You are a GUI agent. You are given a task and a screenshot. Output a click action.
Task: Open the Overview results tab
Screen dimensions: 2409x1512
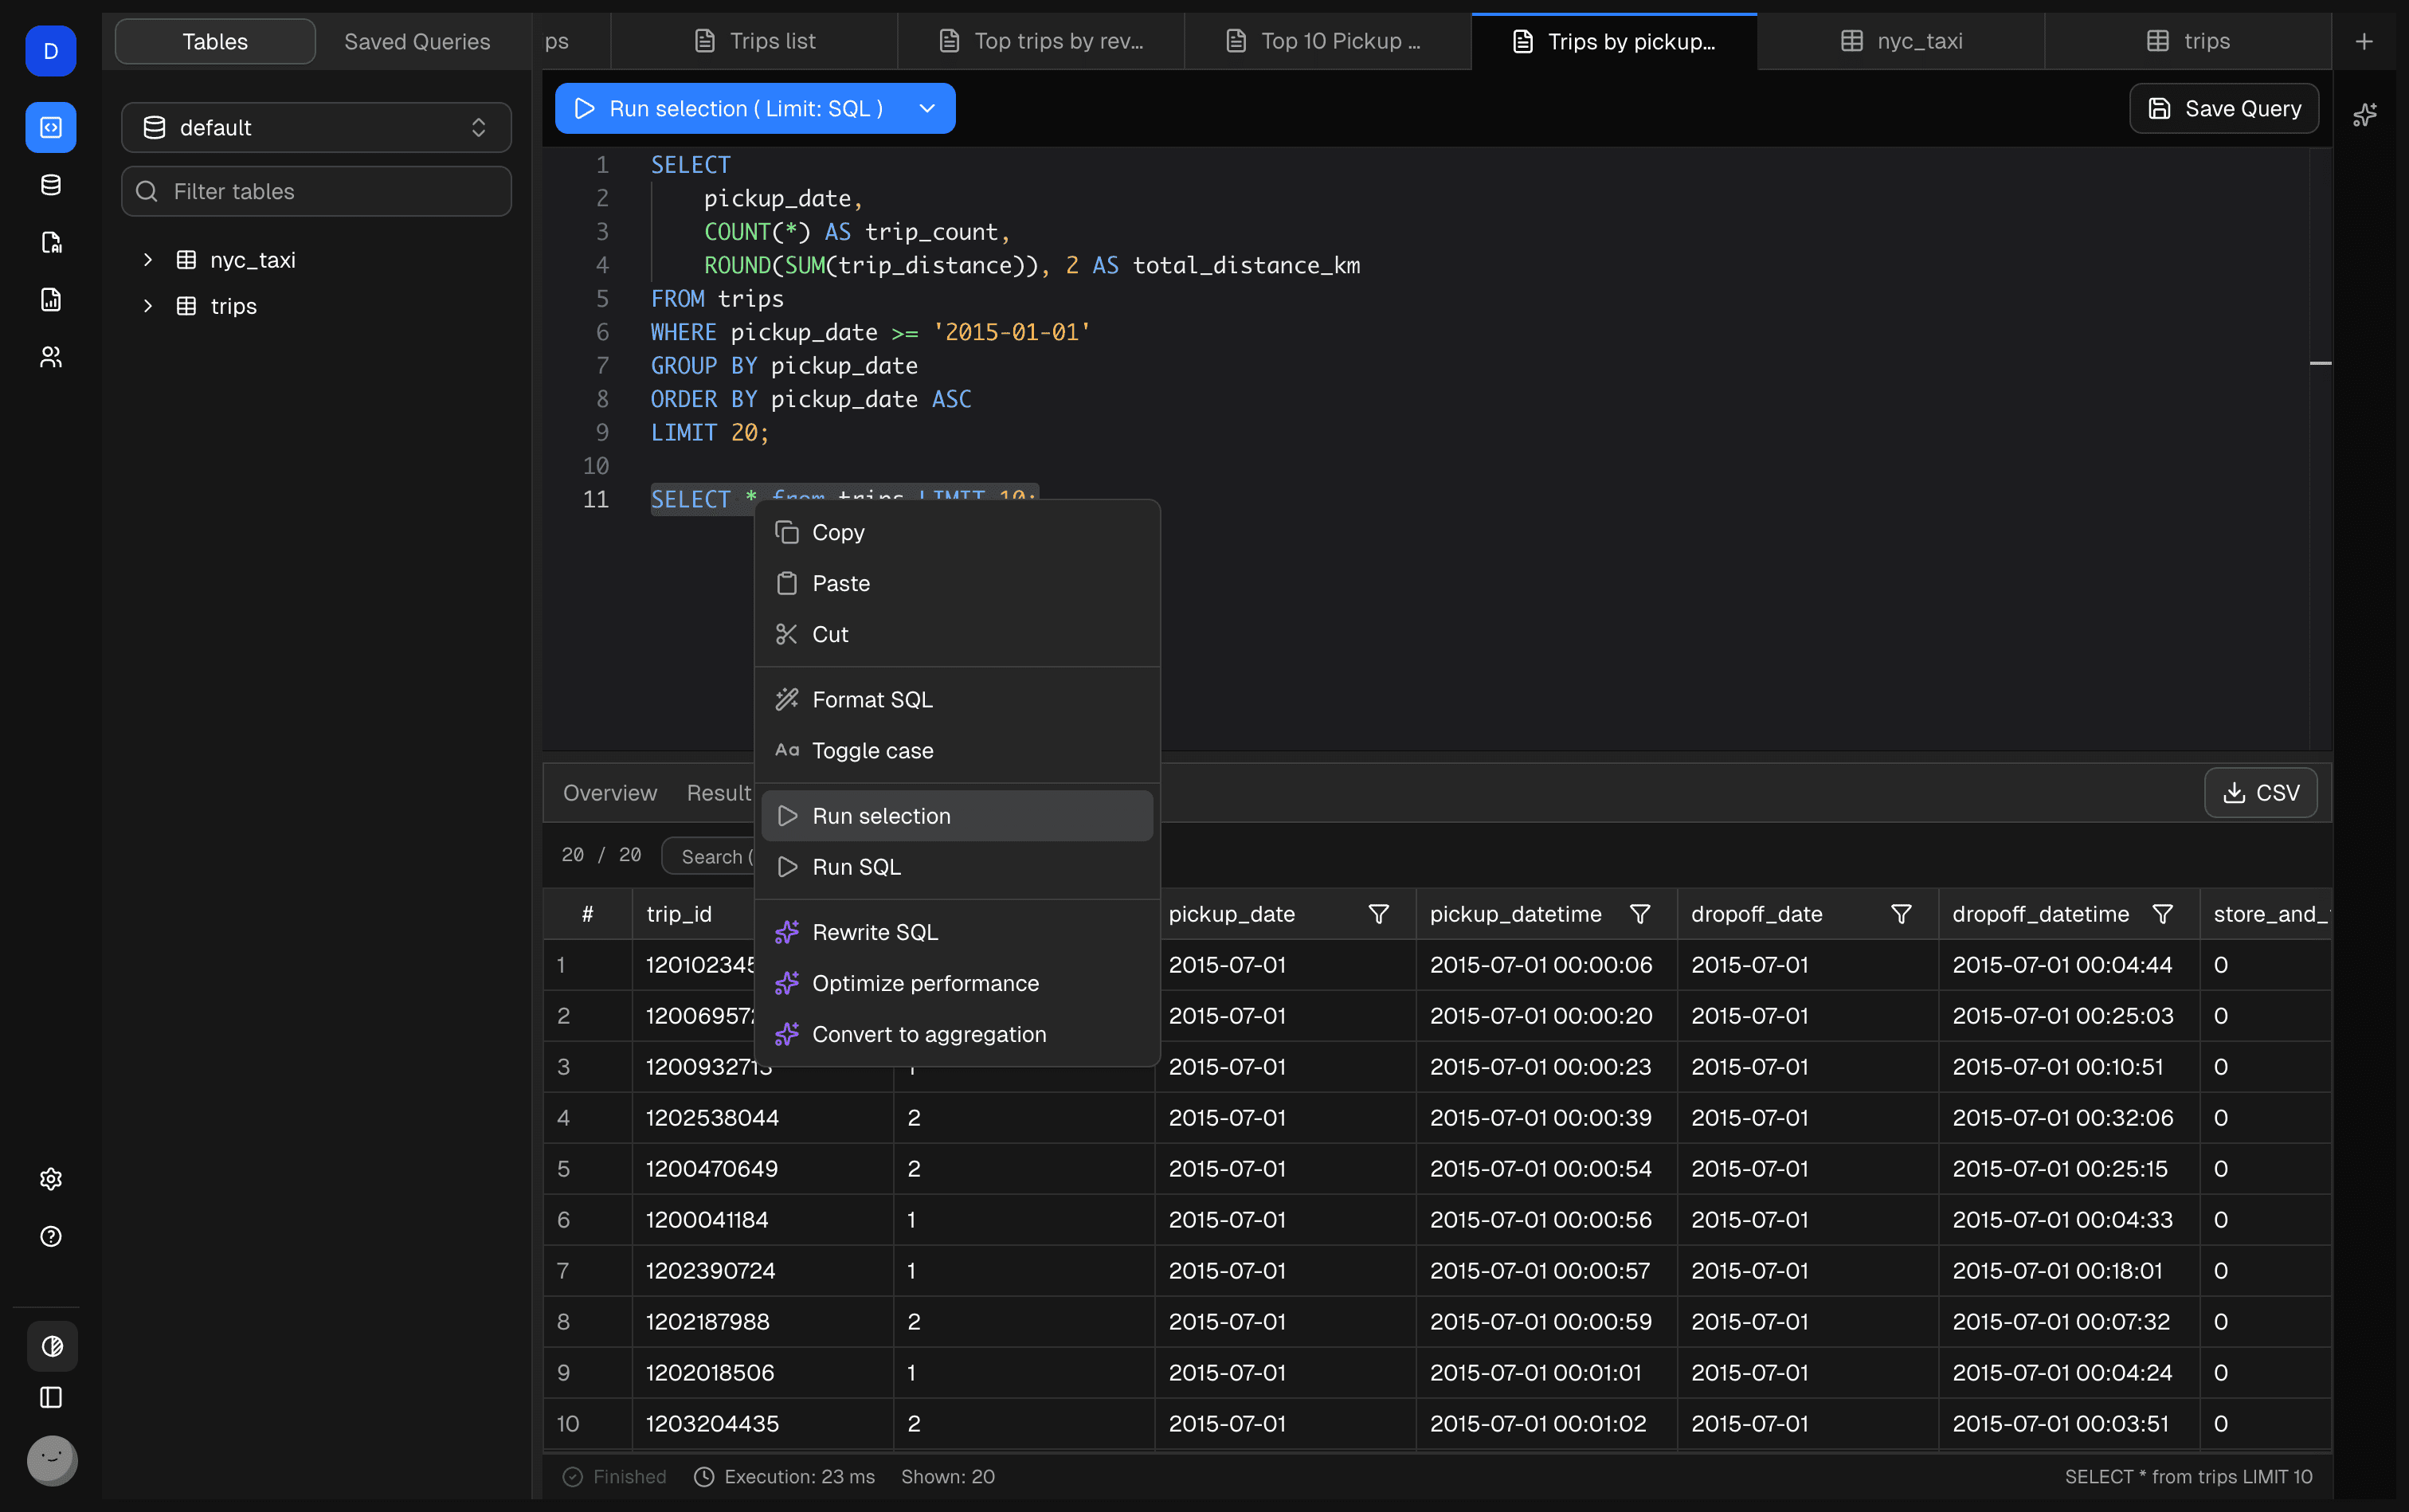(x=610, y=793)
